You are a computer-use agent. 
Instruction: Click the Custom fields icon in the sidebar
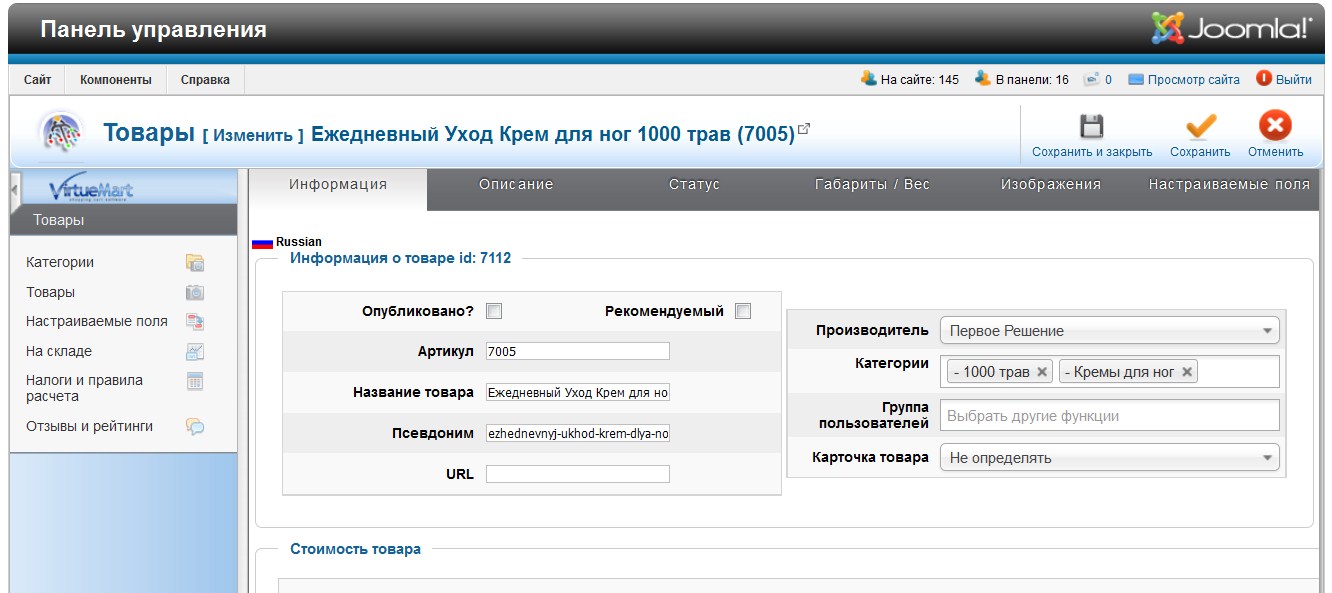[x=195, y=321]
